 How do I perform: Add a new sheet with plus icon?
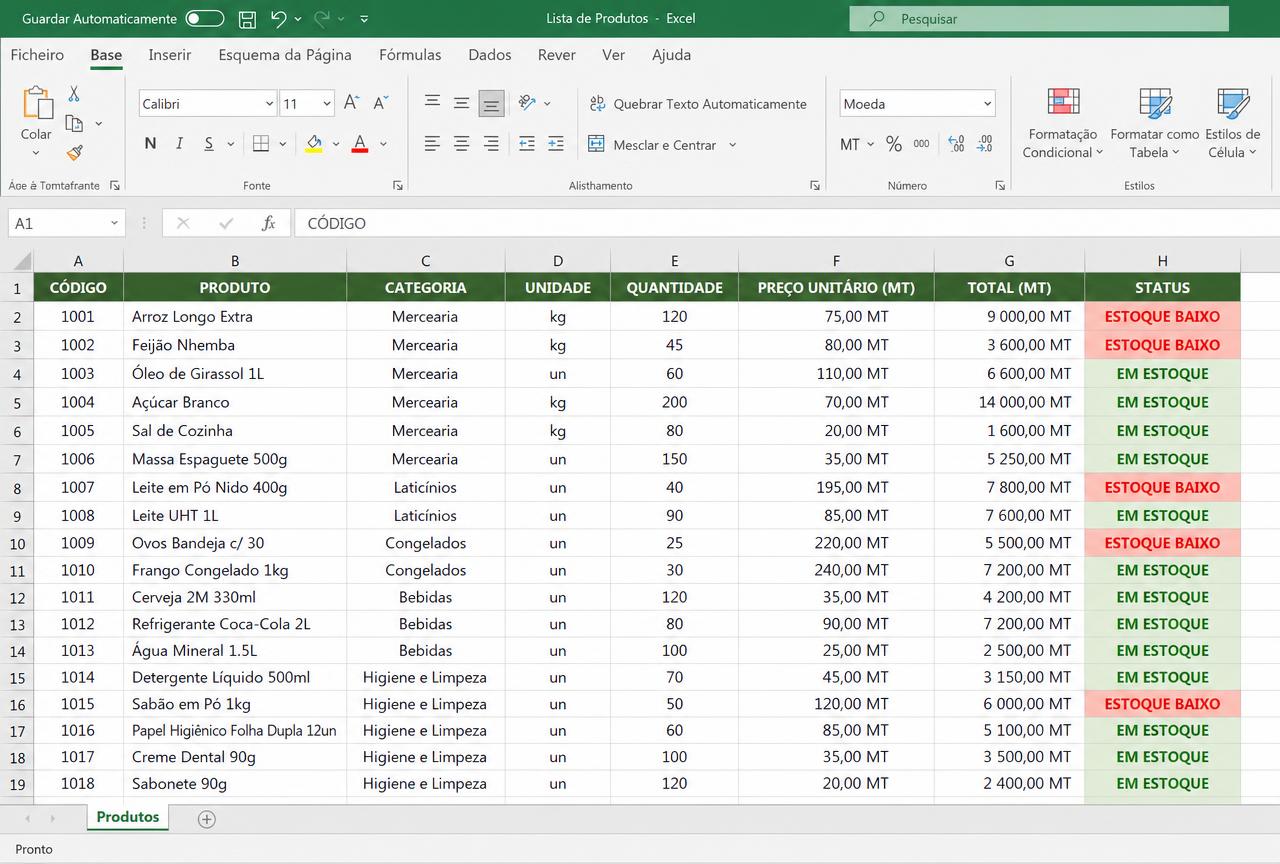(x=207, y=819)
